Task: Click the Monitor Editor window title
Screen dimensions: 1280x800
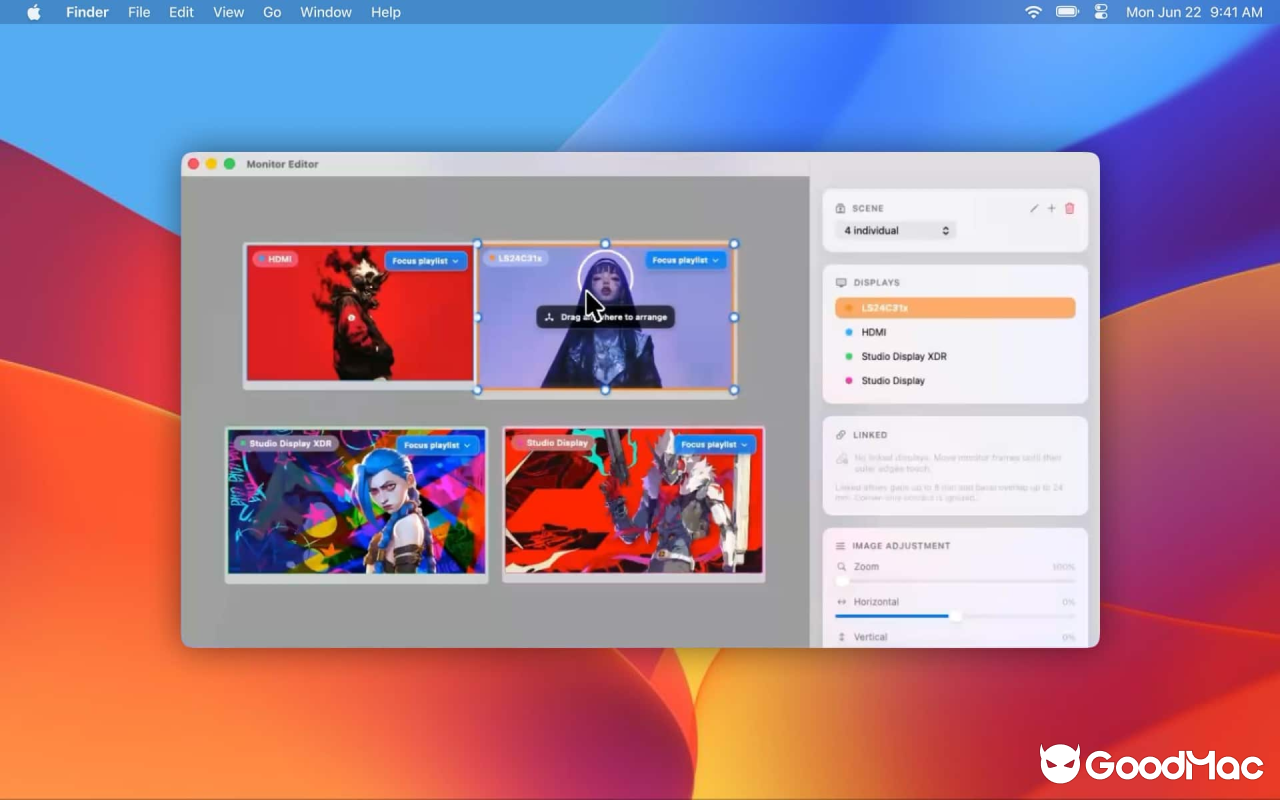Action: coord(282,164)
